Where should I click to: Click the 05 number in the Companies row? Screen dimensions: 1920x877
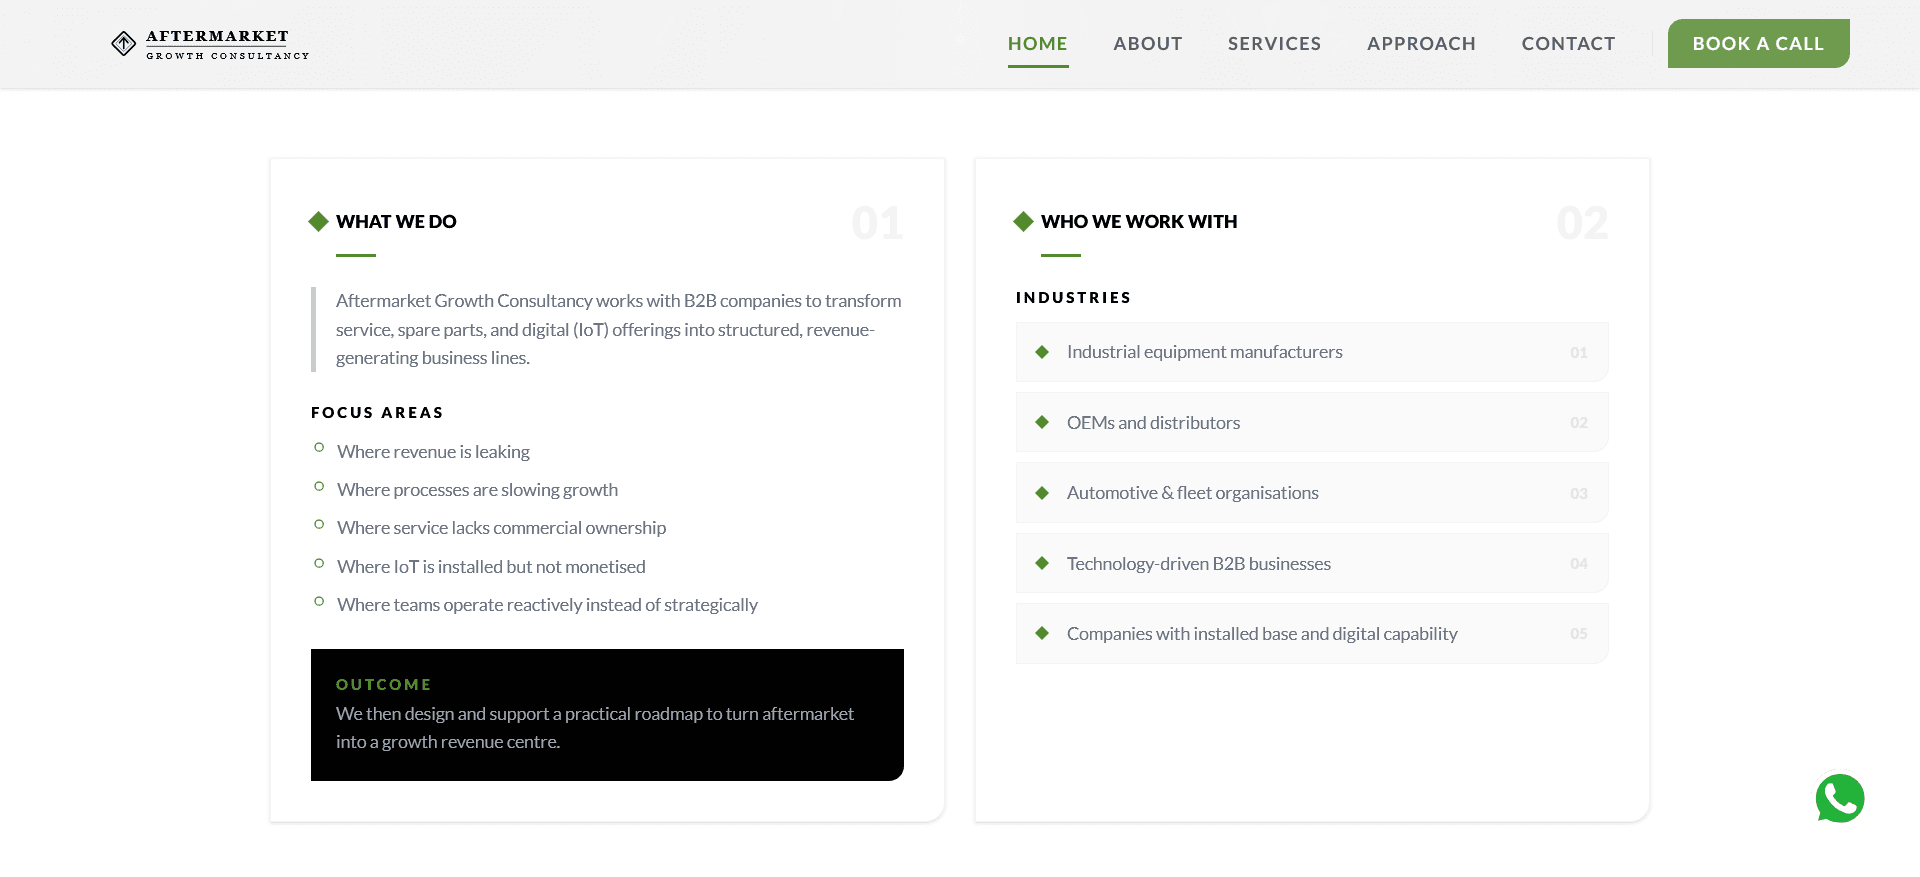click(1579, 634)
